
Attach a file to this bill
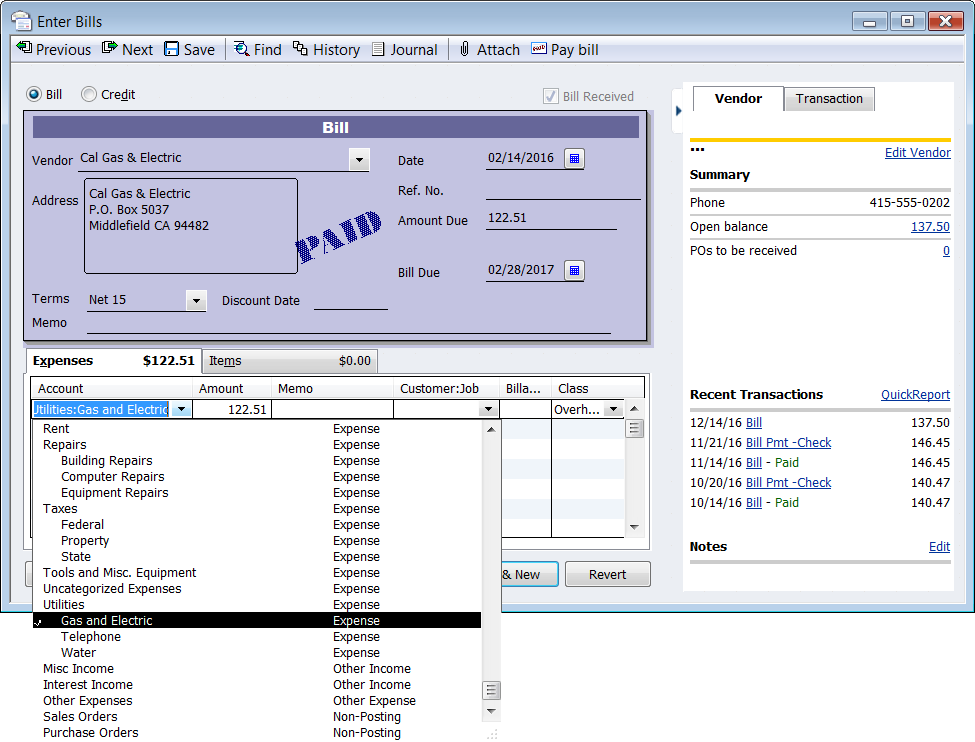489,49
